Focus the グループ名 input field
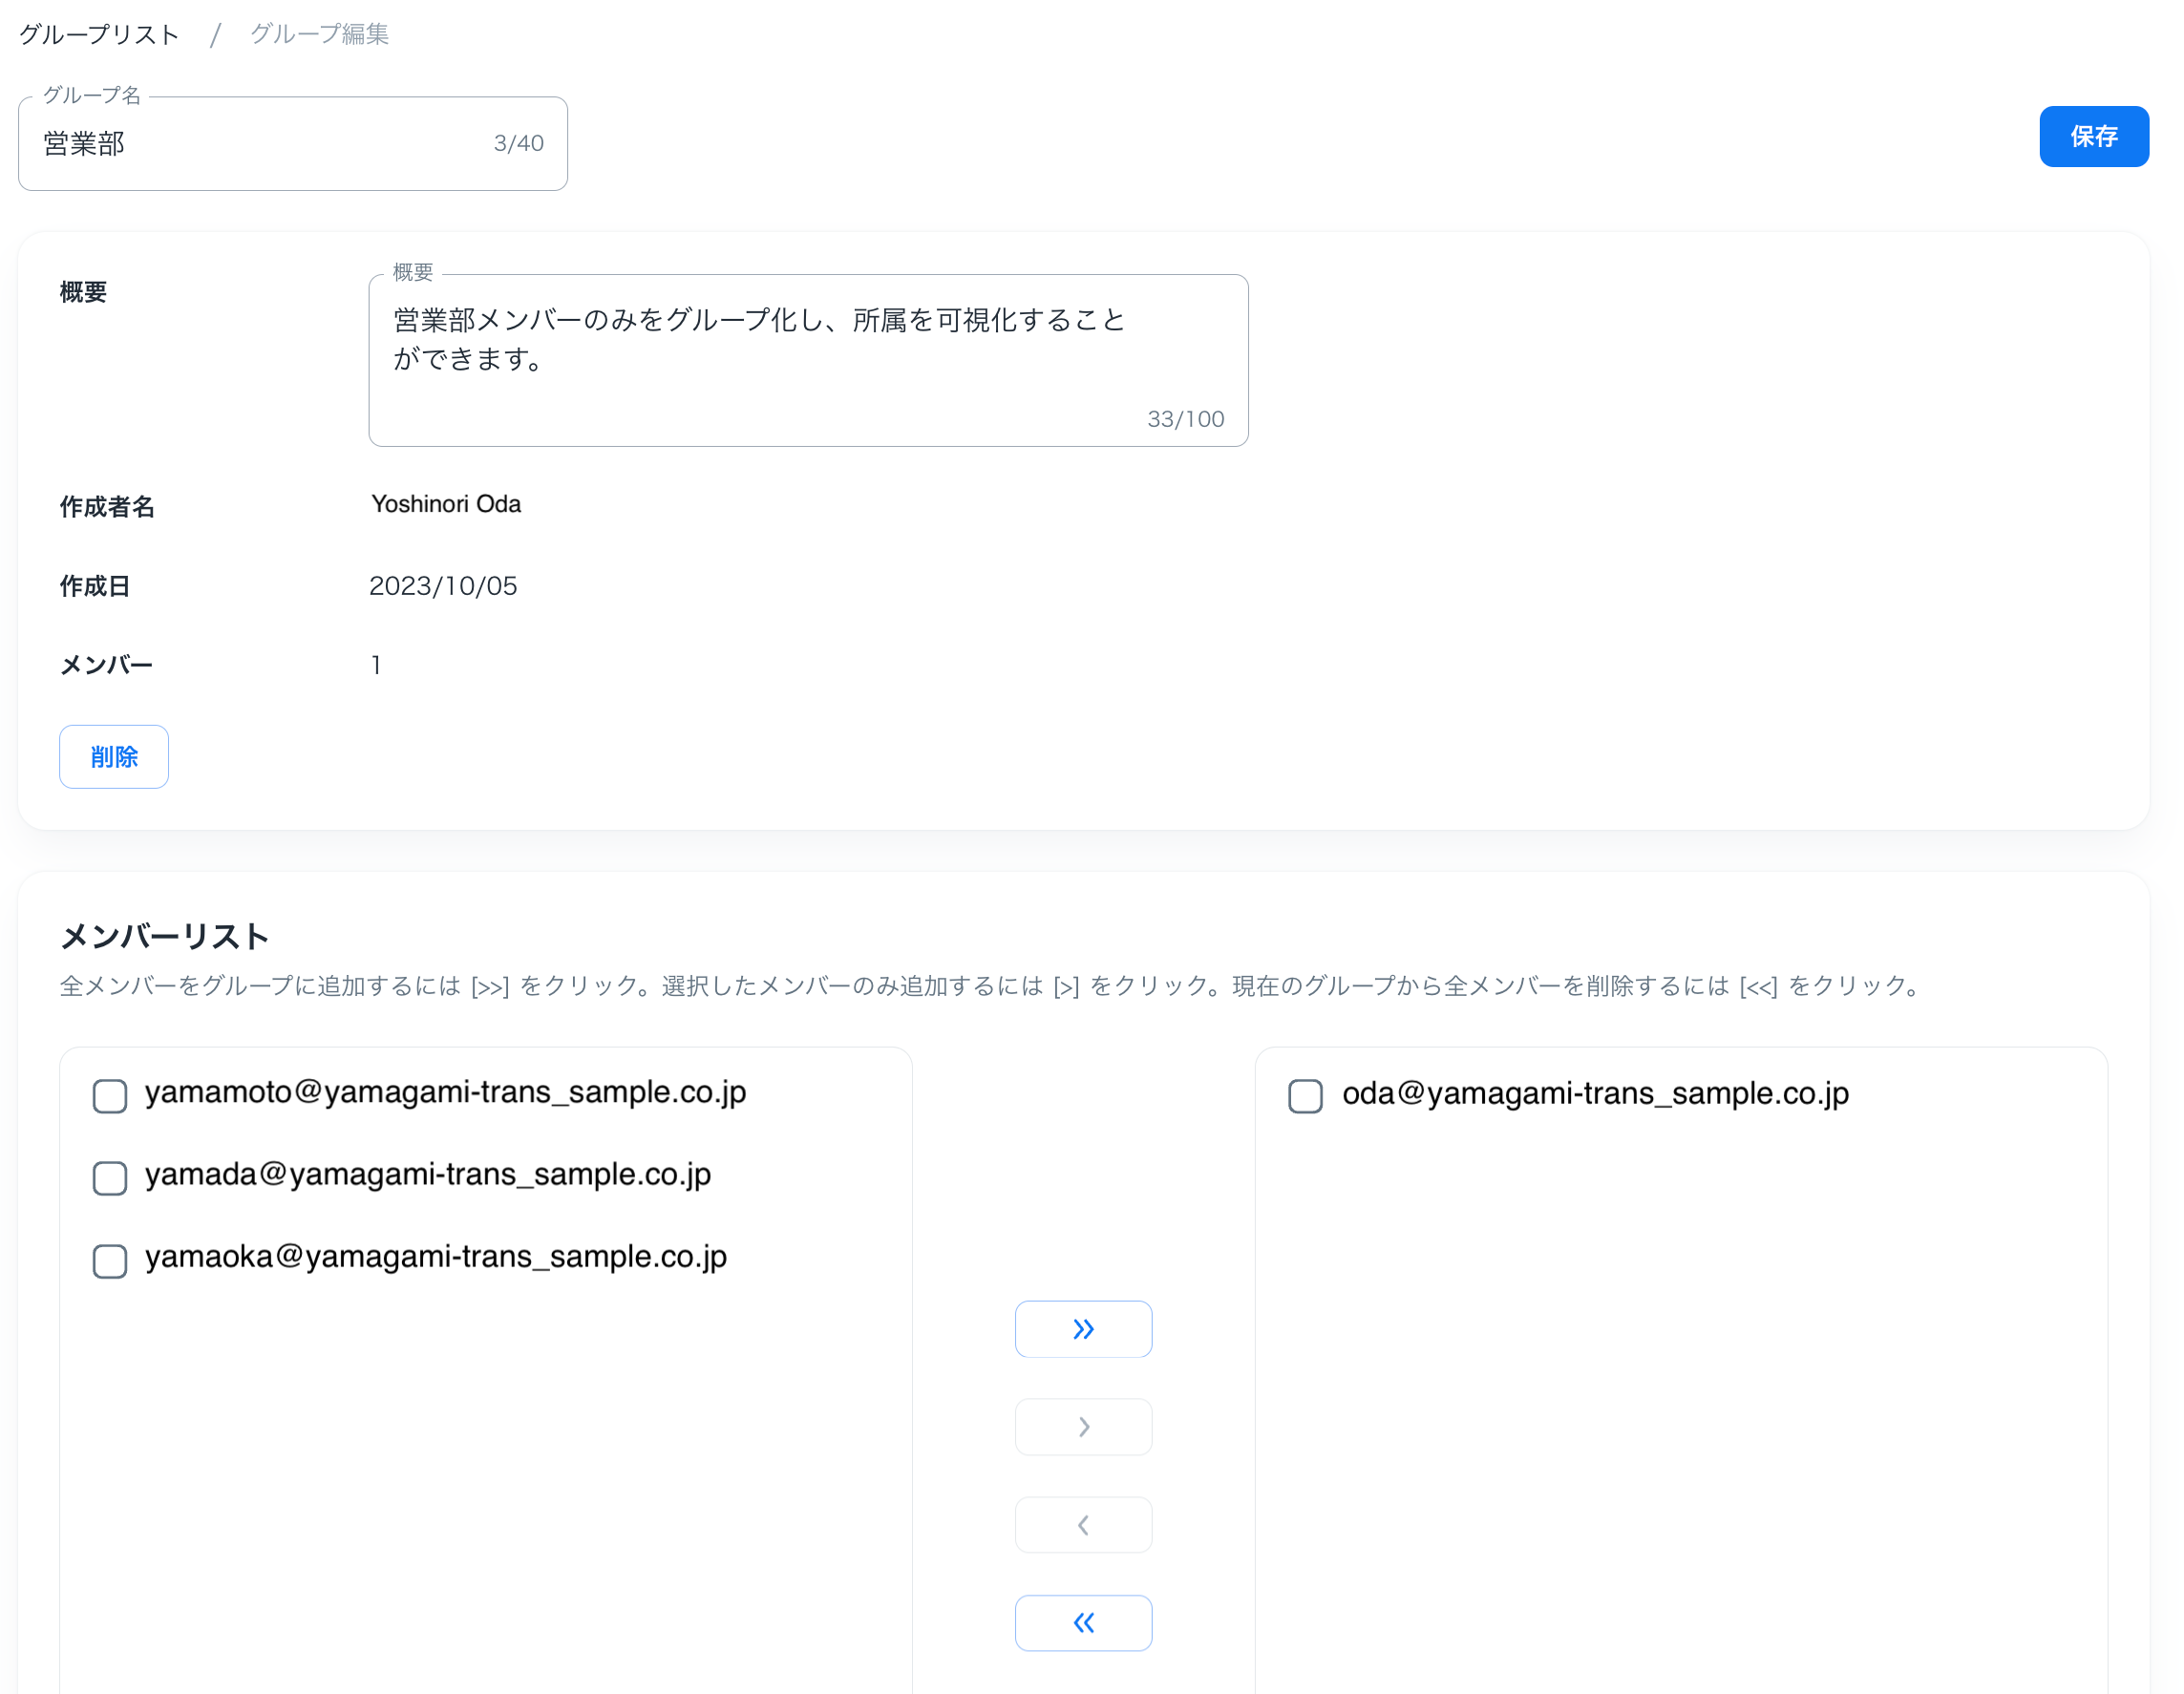 coord(260,144)
